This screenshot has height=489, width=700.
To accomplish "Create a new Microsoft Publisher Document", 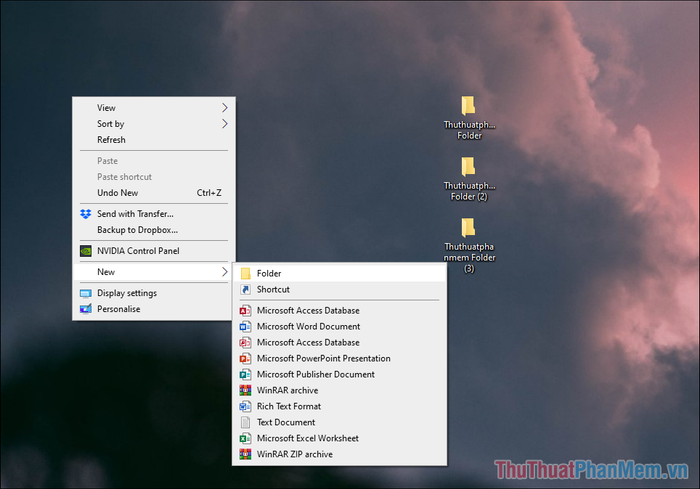I will [339, 374].
